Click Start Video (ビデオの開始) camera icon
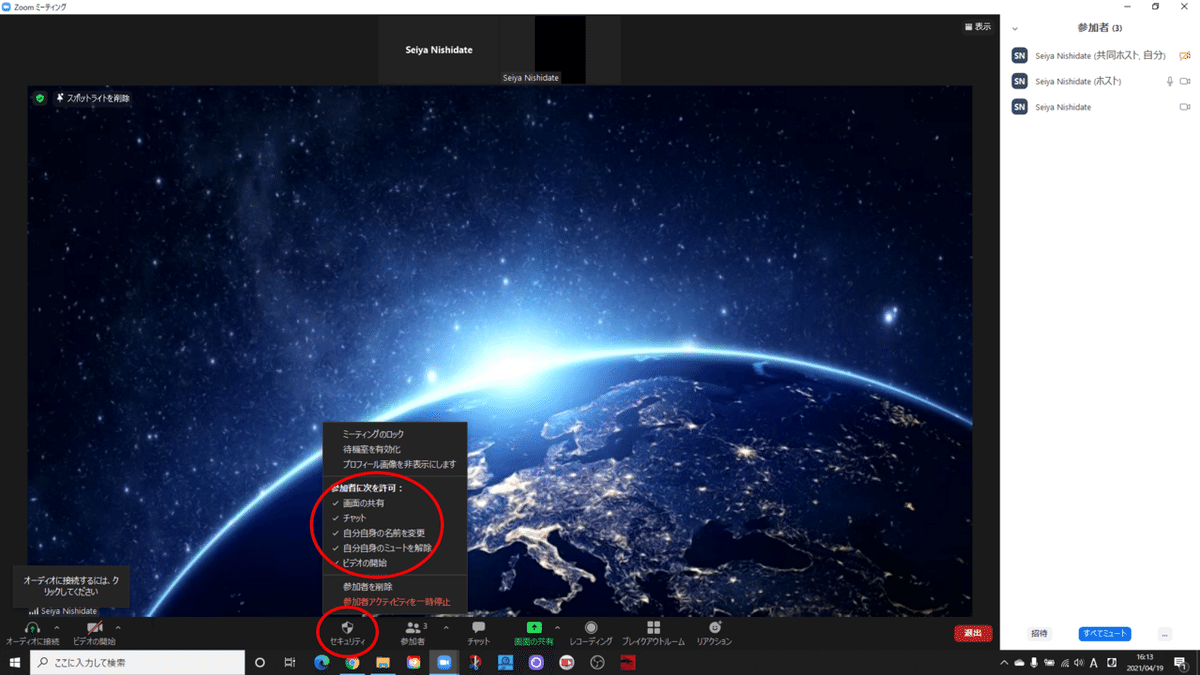Image resolution: width=1200 pixels, height=675 pixels. point(94,627)
